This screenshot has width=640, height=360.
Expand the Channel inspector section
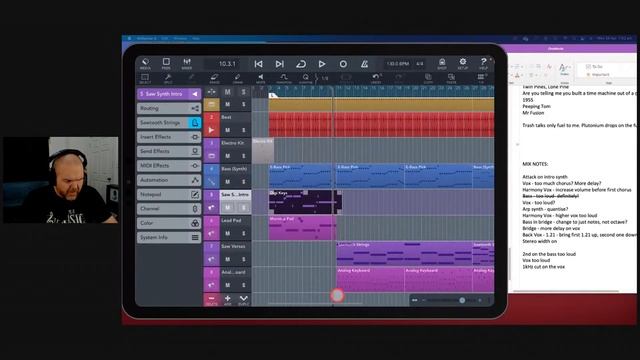169,209
